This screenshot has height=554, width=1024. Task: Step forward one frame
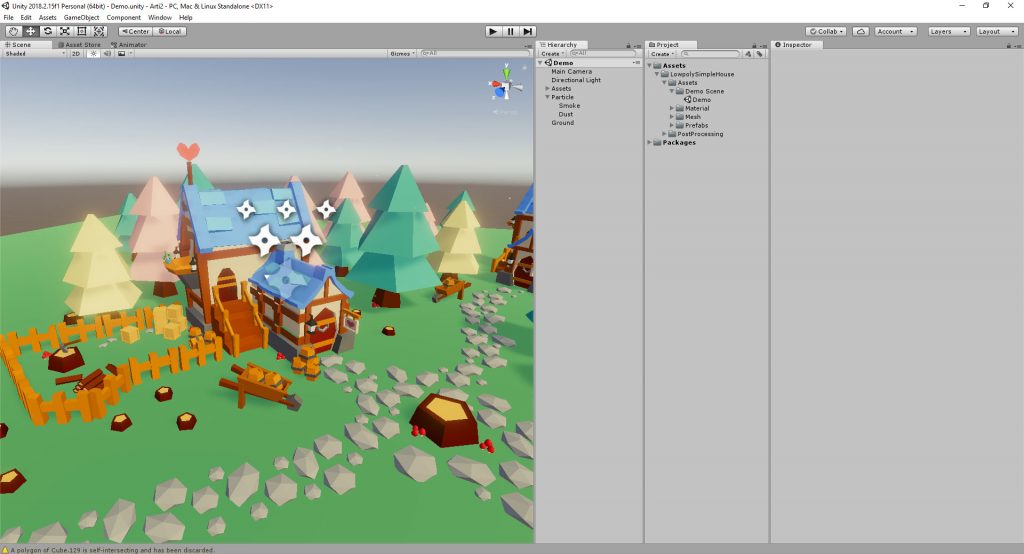click(528, 31)
